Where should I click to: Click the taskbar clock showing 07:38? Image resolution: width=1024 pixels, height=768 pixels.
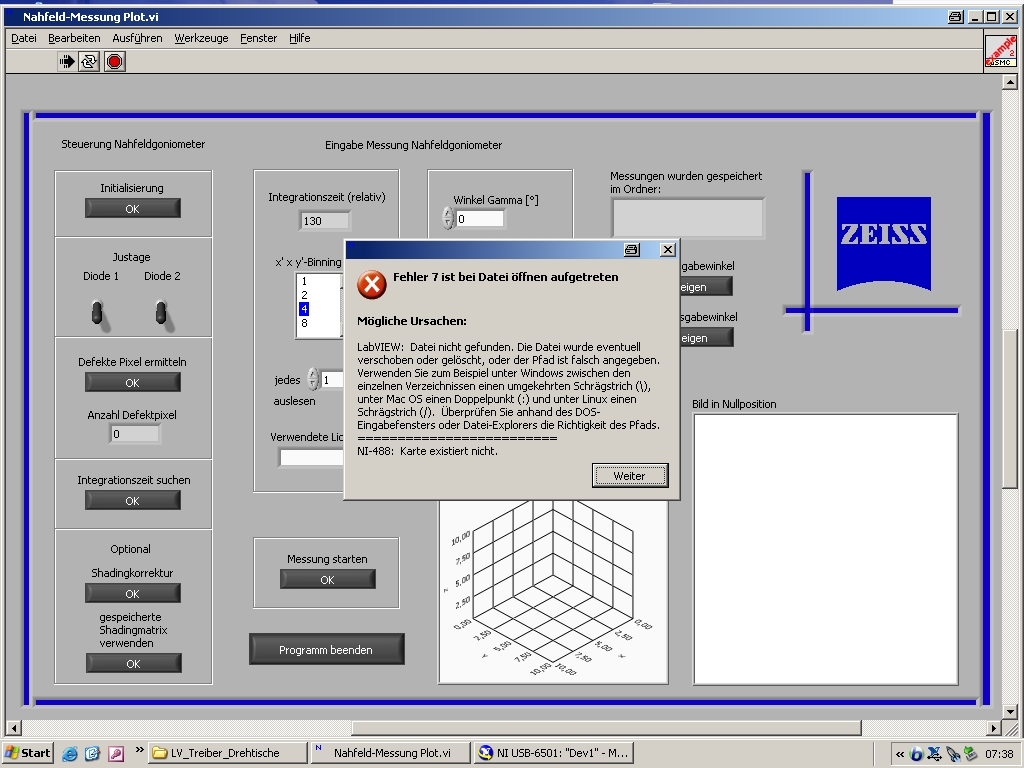pos(999,754)
